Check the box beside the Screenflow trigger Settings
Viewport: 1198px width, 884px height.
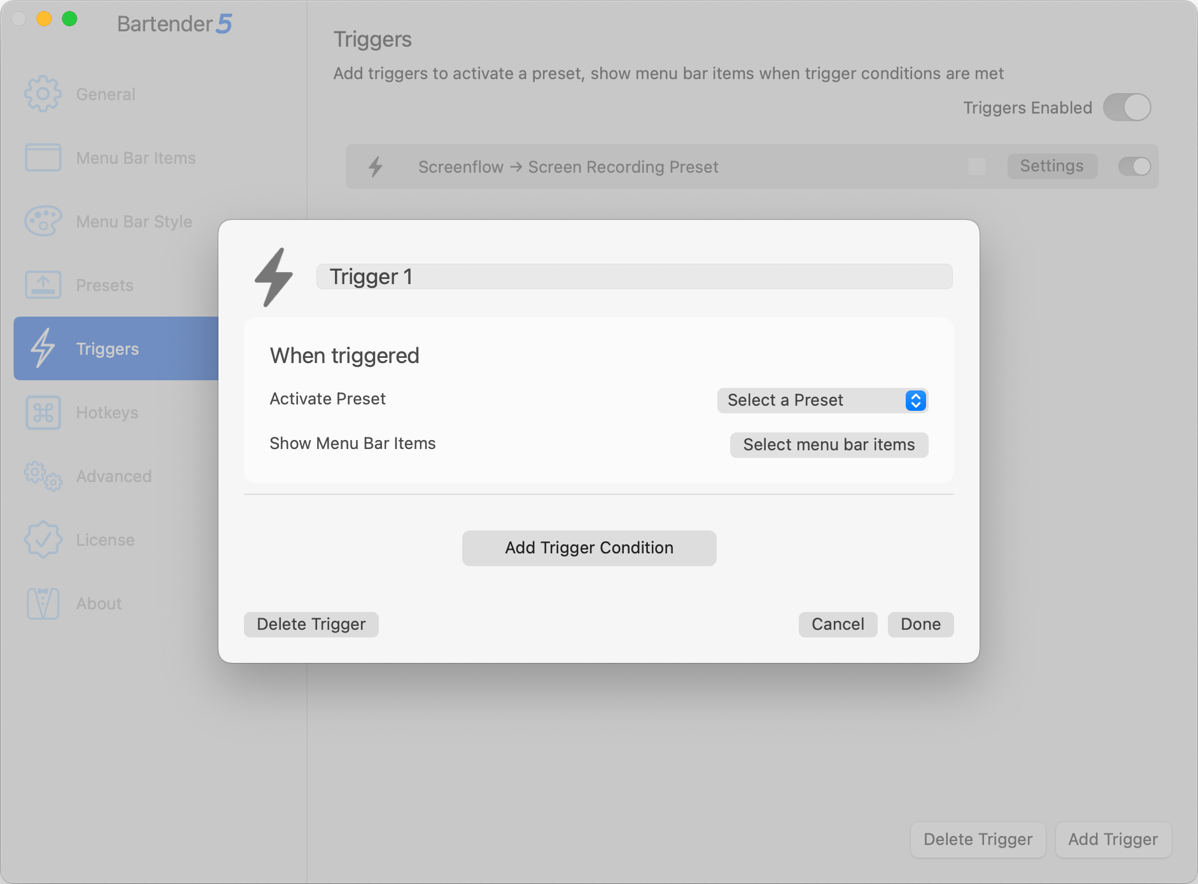(977, 167)
